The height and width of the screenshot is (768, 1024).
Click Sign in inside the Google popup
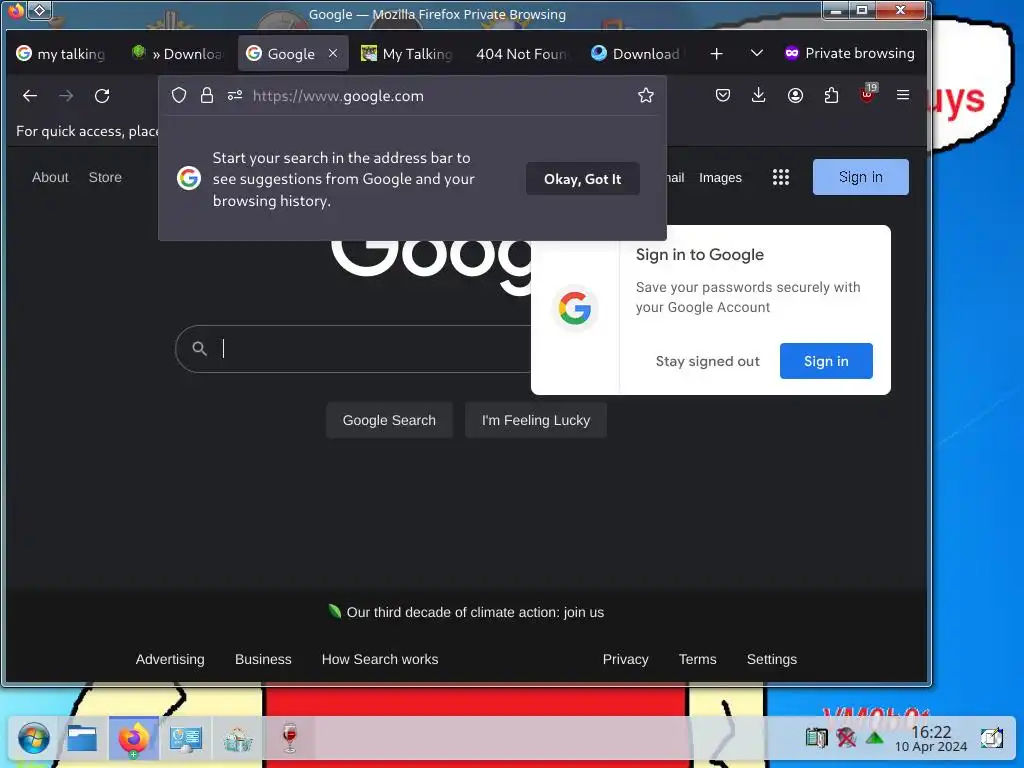point(826,361)
